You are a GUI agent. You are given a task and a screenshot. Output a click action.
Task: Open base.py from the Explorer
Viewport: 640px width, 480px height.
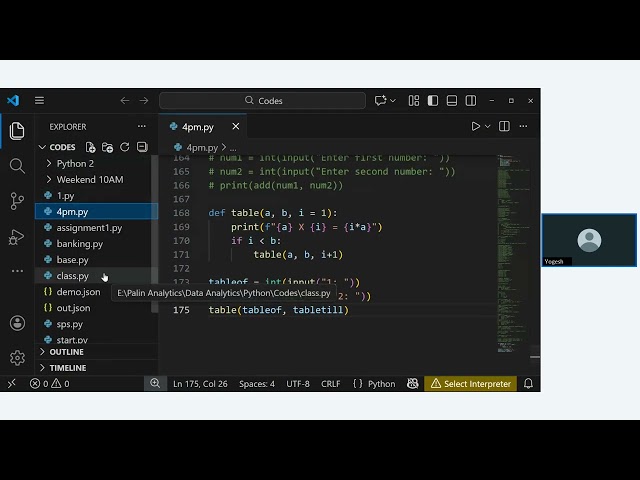click(96, 260)
